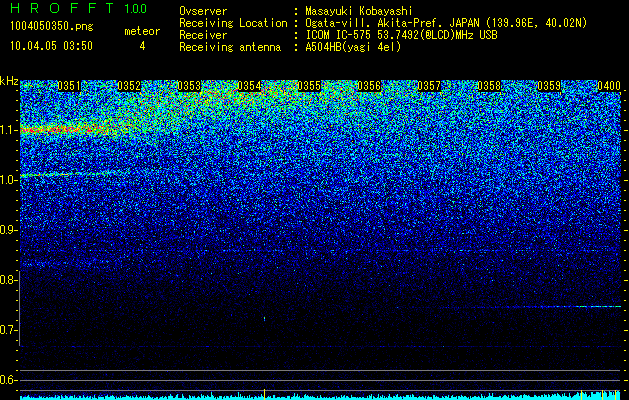
Task: Click the 0400 time marker
Action: pos(609,86)
